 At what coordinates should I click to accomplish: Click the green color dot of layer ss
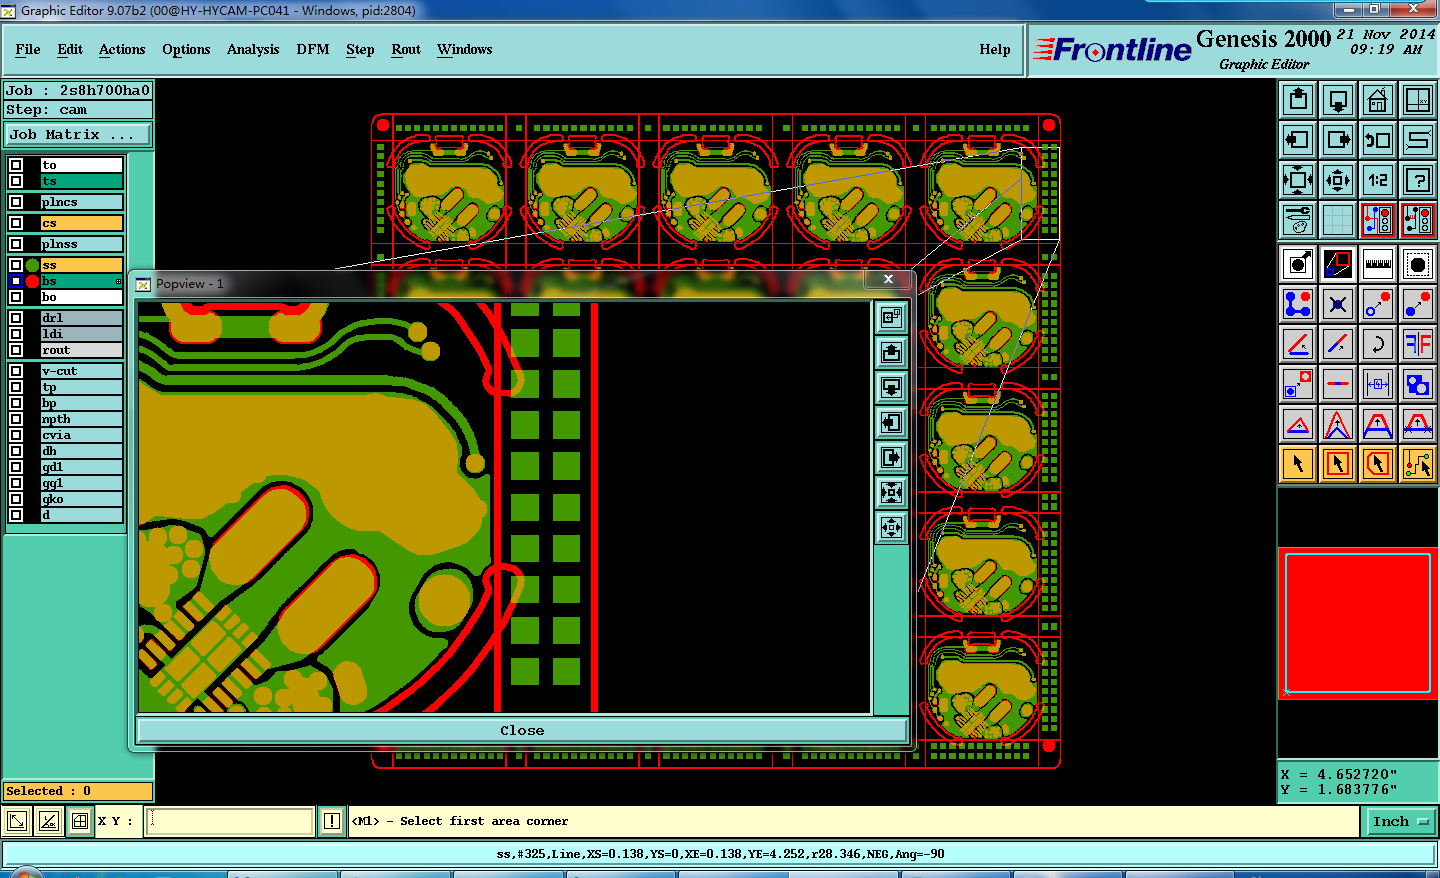[x=33, y=265]
